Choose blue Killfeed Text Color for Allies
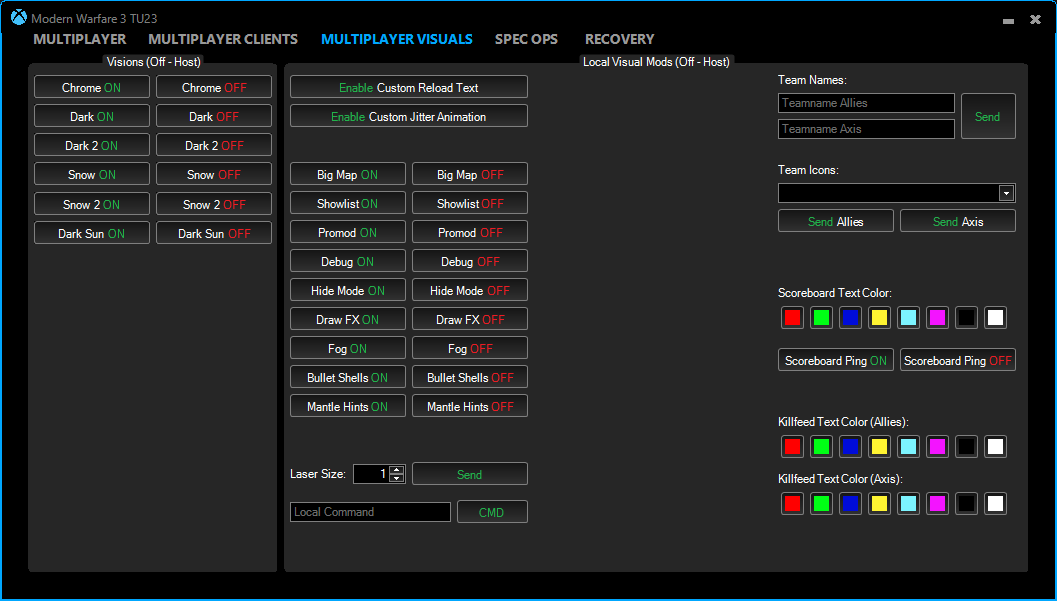 pos(851,446)
